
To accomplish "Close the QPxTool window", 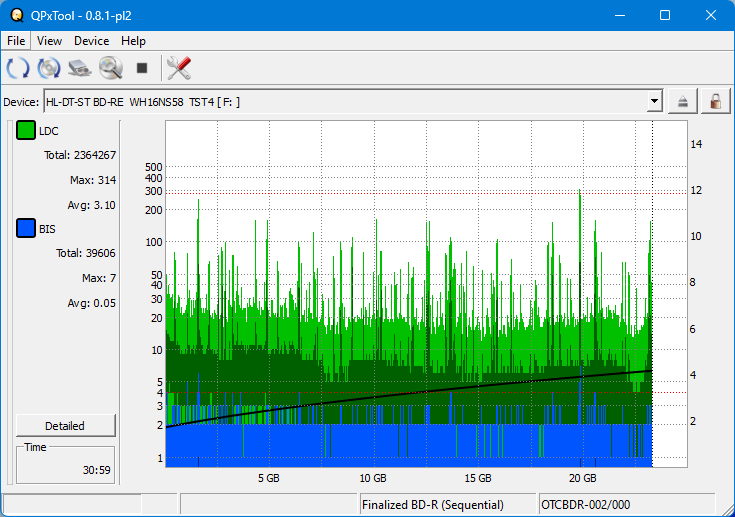I will tap(711, 15).
